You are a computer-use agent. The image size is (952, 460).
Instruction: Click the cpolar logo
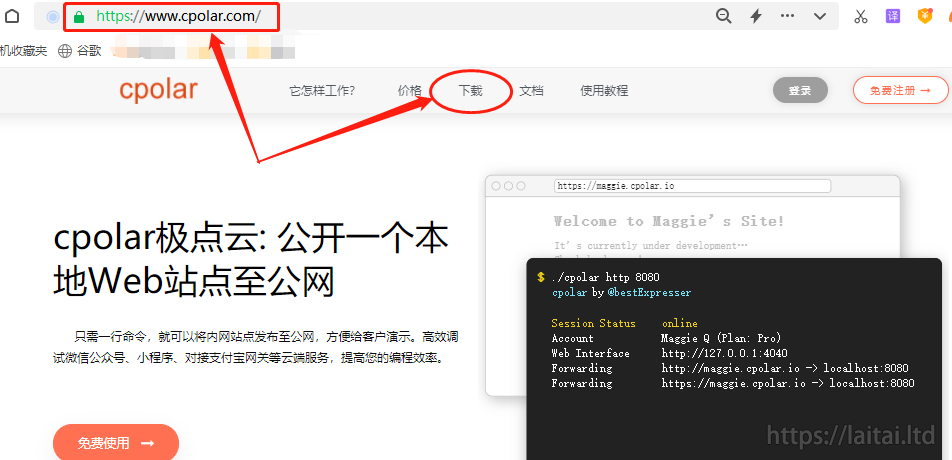click(158, 90)
